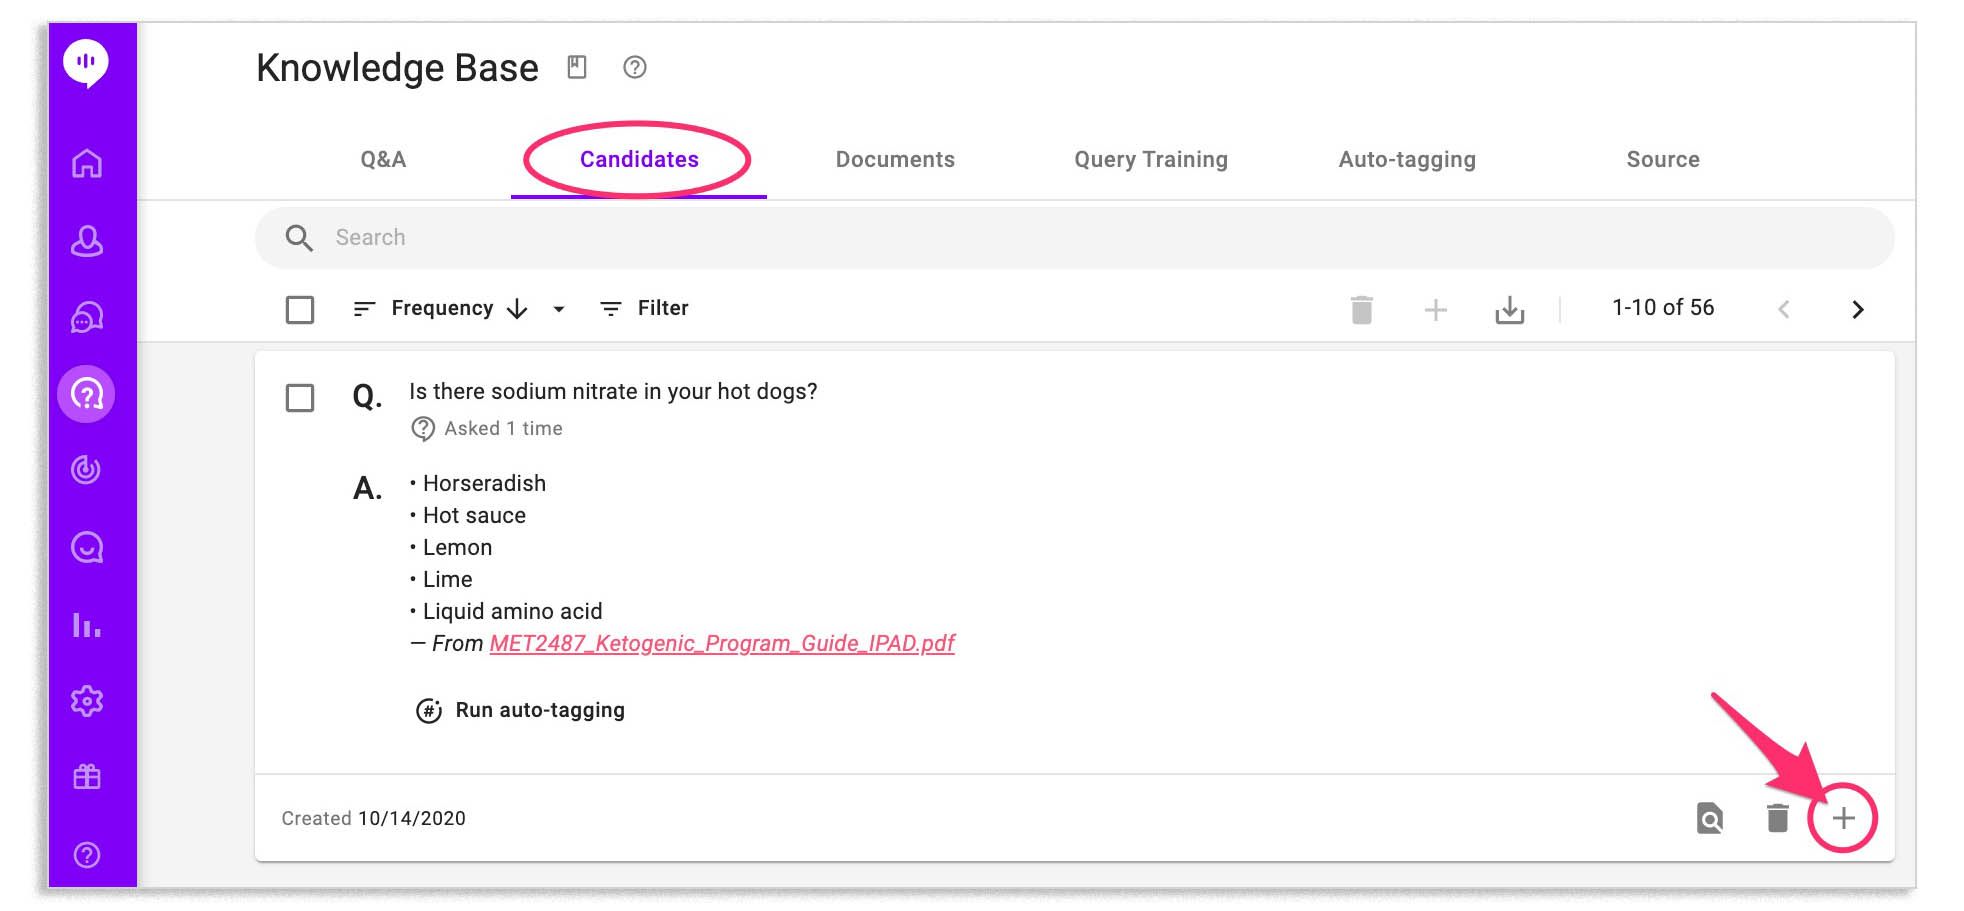
Task: Open the contacts person icon in the sidebar
Action: click(x=87, y=241)
